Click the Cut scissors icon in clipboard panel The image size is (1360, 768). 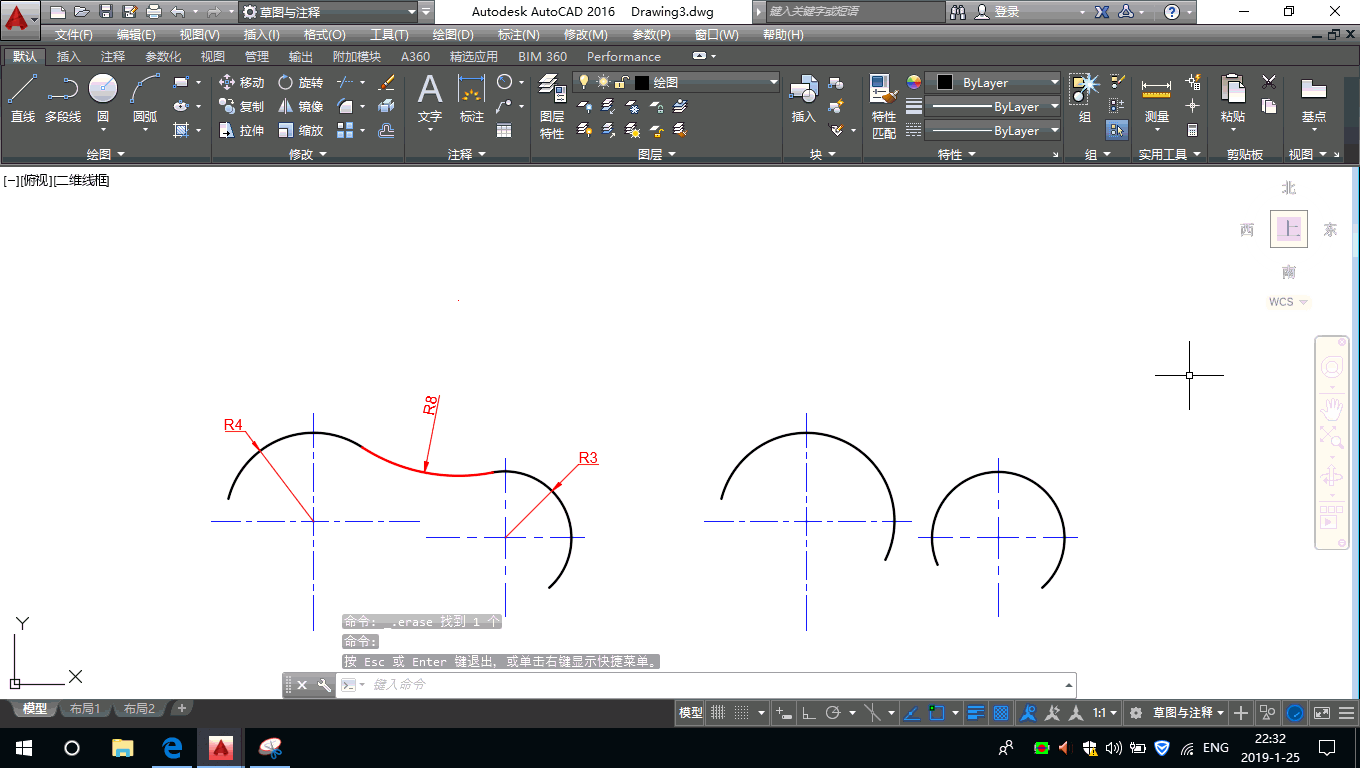pyautogui.click(x=1269, y=82)
